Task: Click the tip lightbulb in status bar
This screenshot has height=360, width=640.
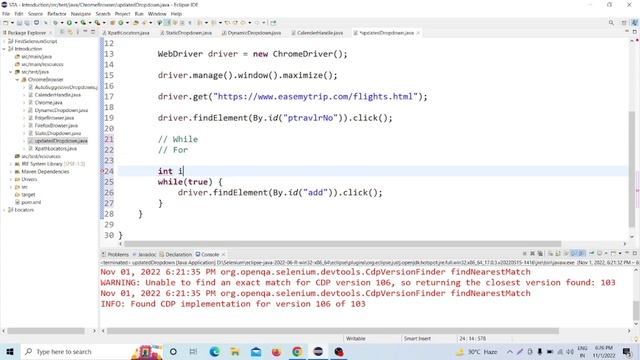Action: pyautogui.click(x=636, y=339)
